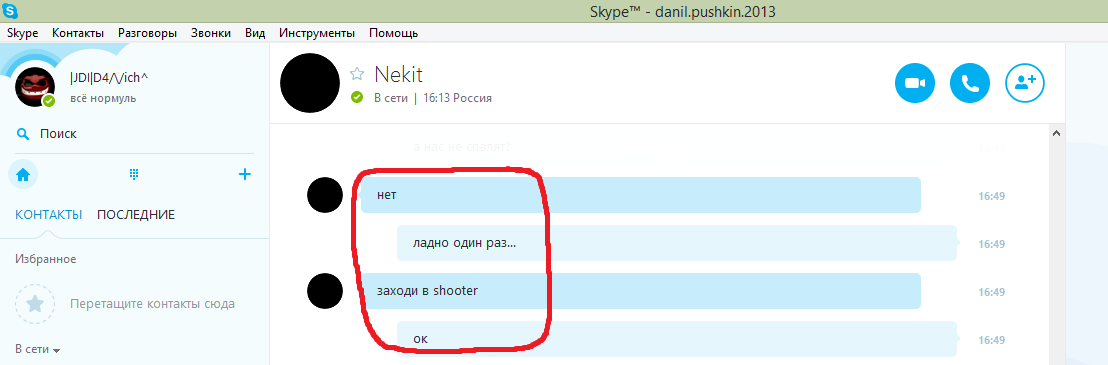Viewport: 1108px width, 365px height.
Task: Click the Поиск search field
Action: [134, 134]
